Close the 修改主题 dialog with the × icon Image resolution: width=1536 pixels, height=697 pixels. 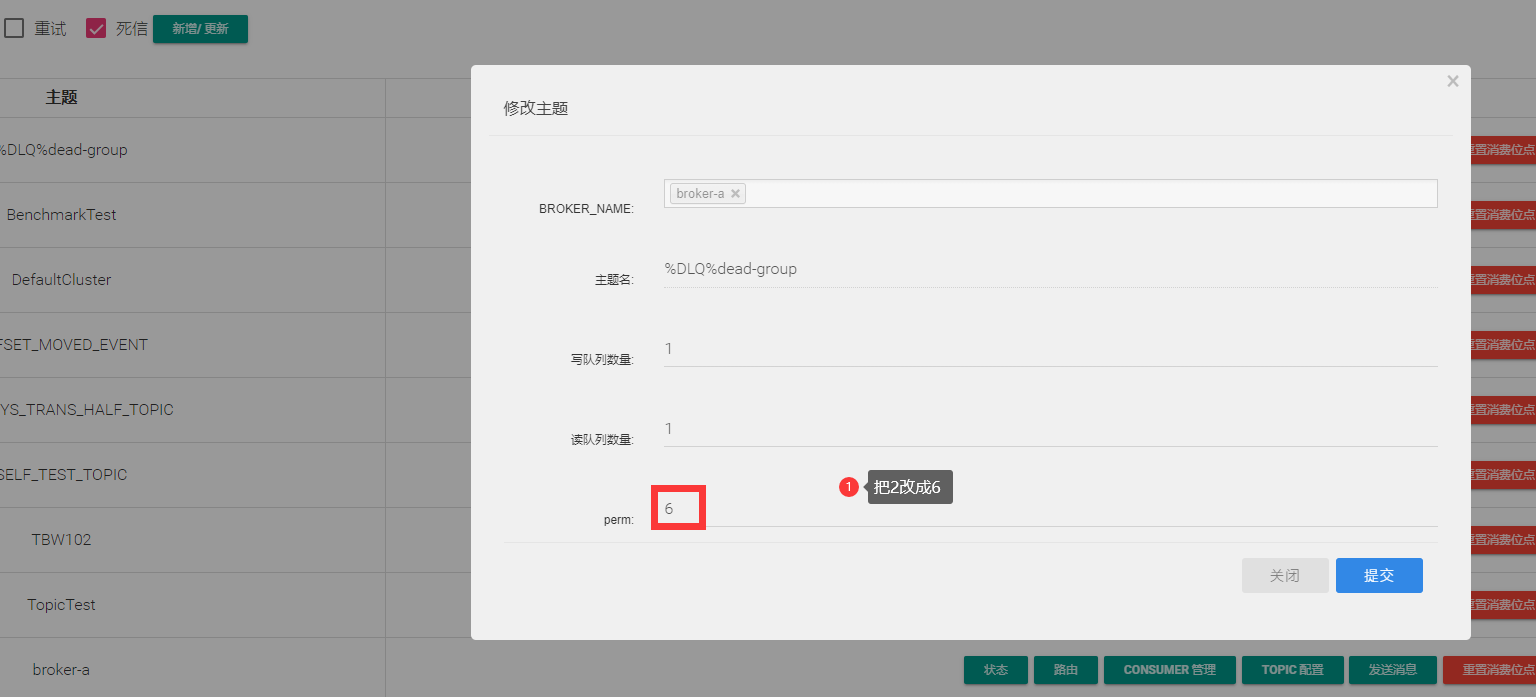tap(1452, 81)
